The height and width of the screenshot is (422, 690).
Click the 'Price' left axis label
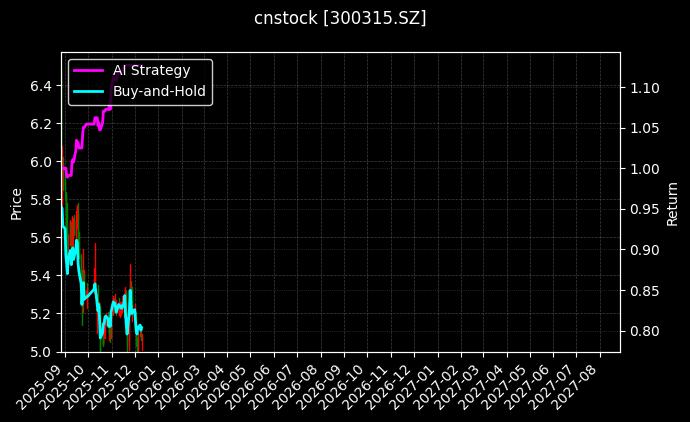click(16, 204)
